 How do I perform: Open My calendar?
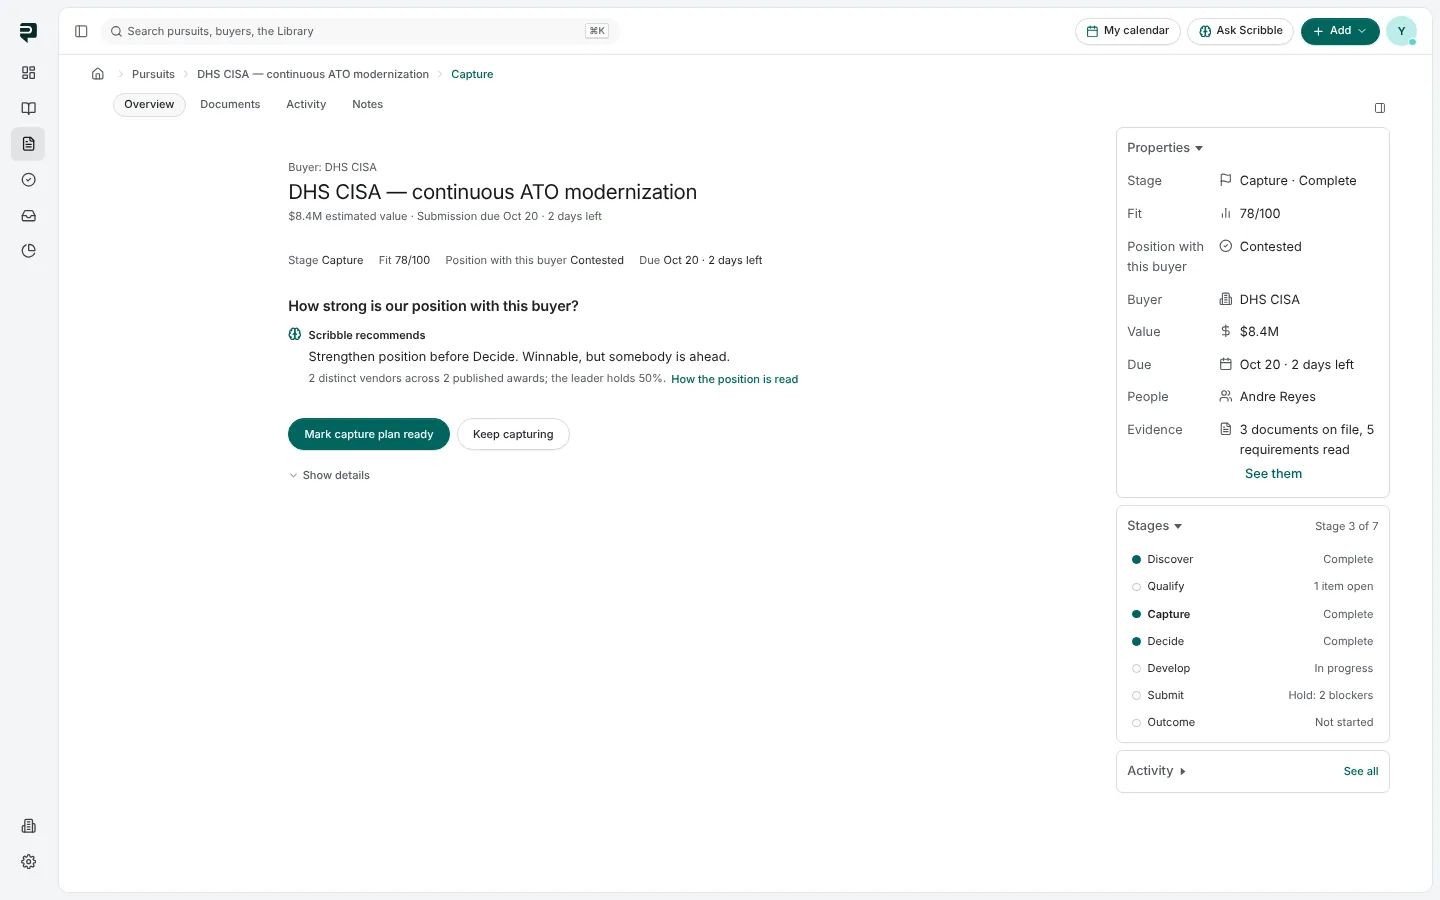click(1128, 31)
